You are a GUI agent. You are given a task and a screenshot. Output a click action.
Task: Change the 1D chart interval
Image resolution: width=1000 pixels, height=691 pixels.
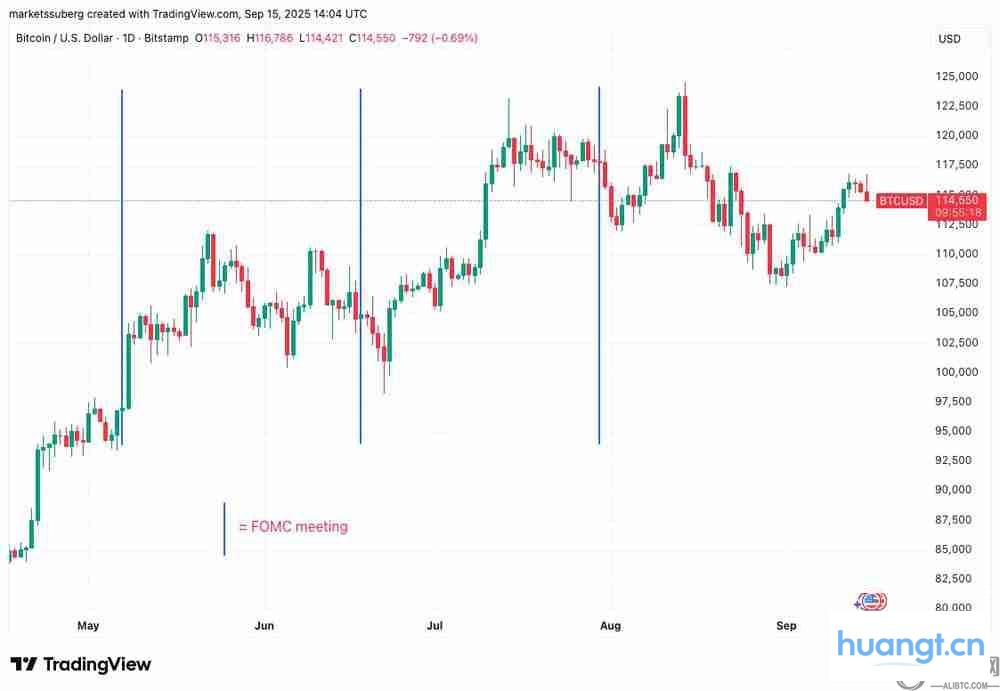139,38
